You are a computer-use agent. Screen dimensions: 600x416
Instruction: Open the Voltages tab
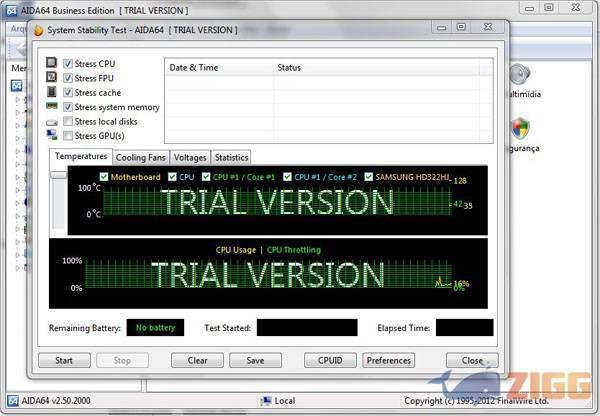tap(190, 158)
